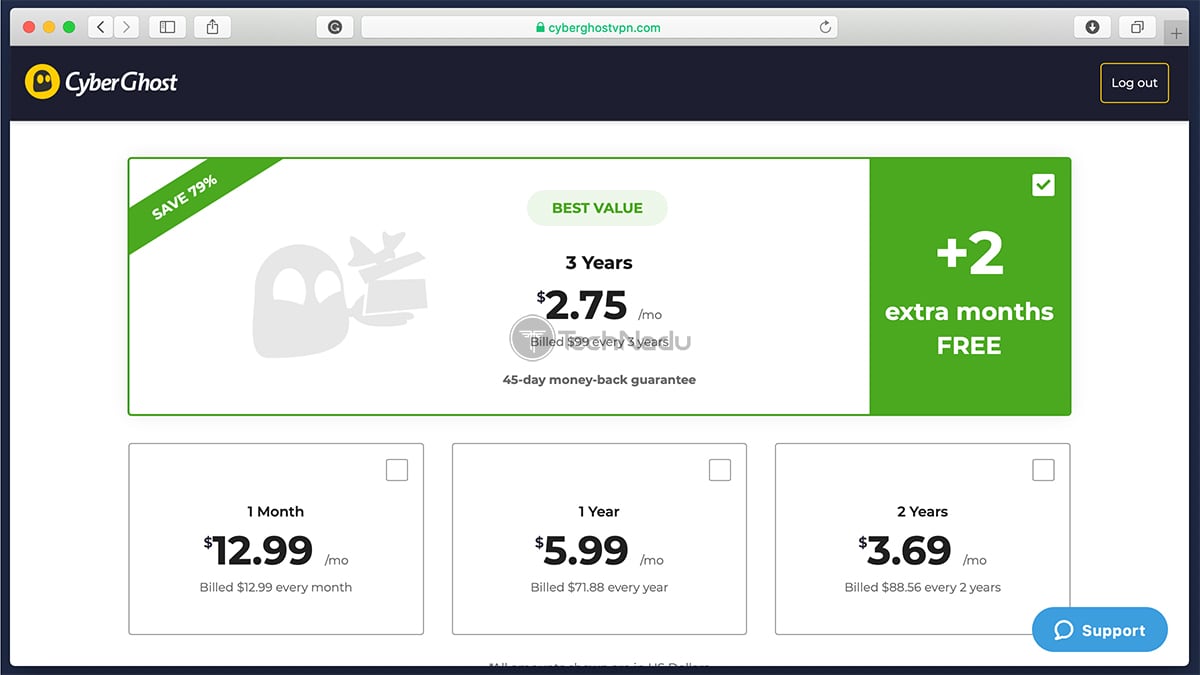Image resolution: width=1200 pixels, height=675 pixels.
Task: Go forward with Safari's forward arrow
Action: tap(127, 27)
